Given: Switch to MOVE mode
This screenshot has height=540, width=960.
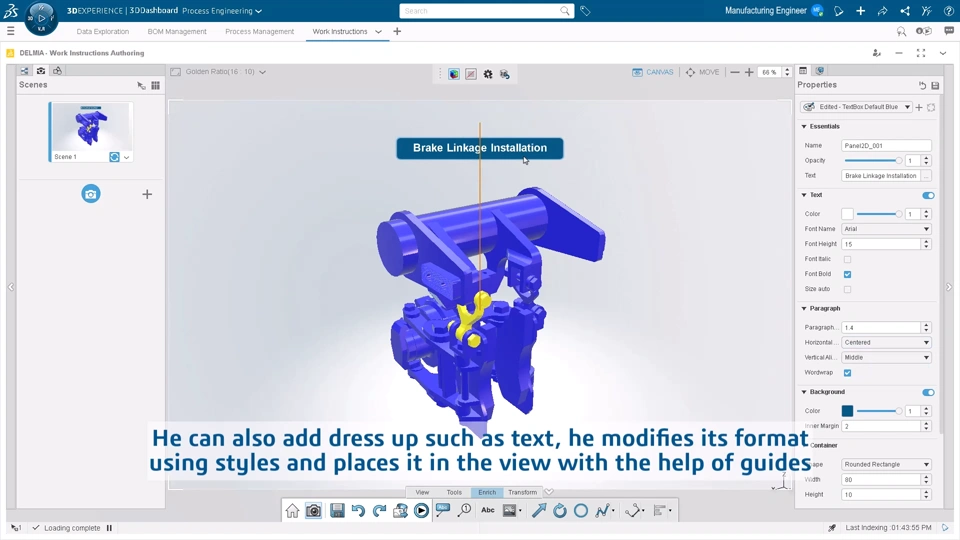Looking at the screenshot, I should [702, 72].
